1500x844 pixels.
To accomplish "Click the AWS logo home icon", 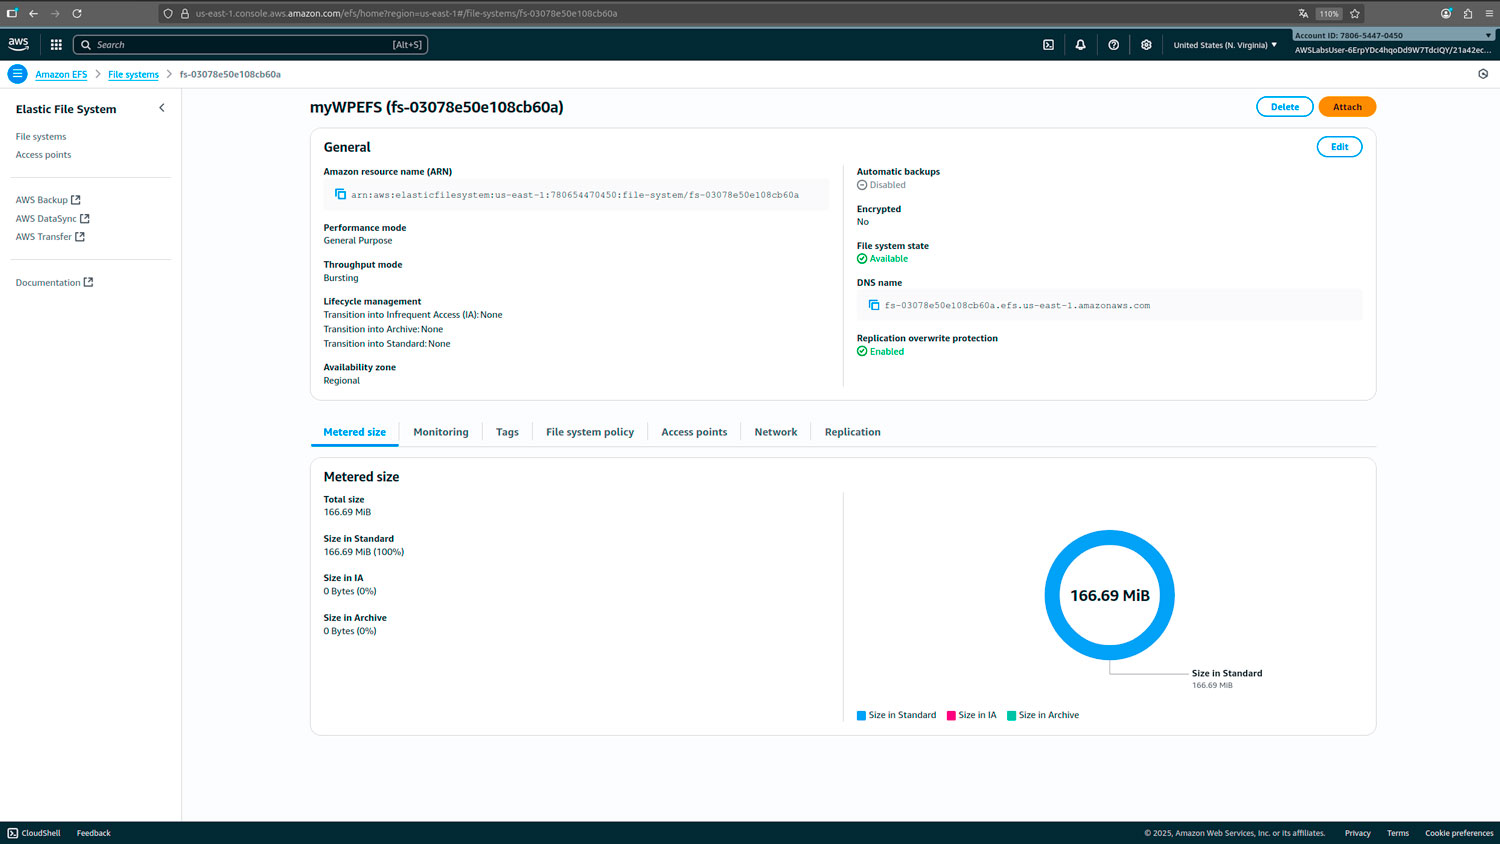I will coord(19,44).
